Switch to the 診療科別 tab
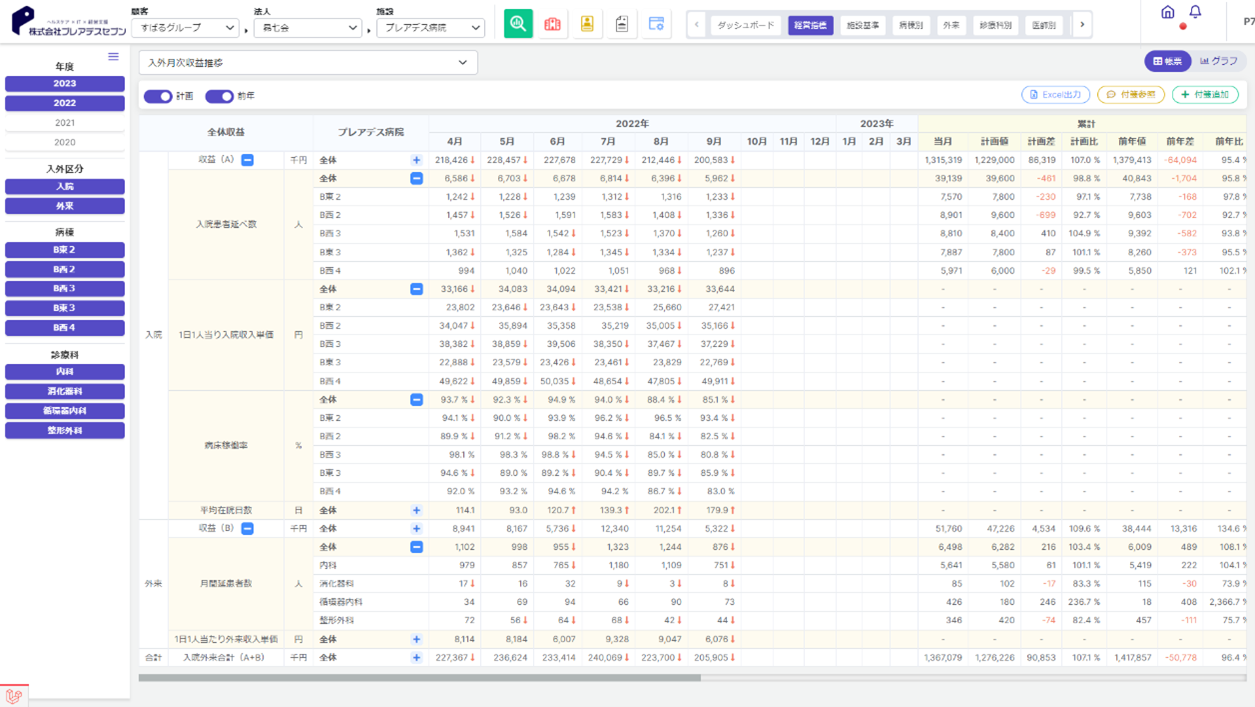This screenshot has height=707, width=1255. [995, 25]
